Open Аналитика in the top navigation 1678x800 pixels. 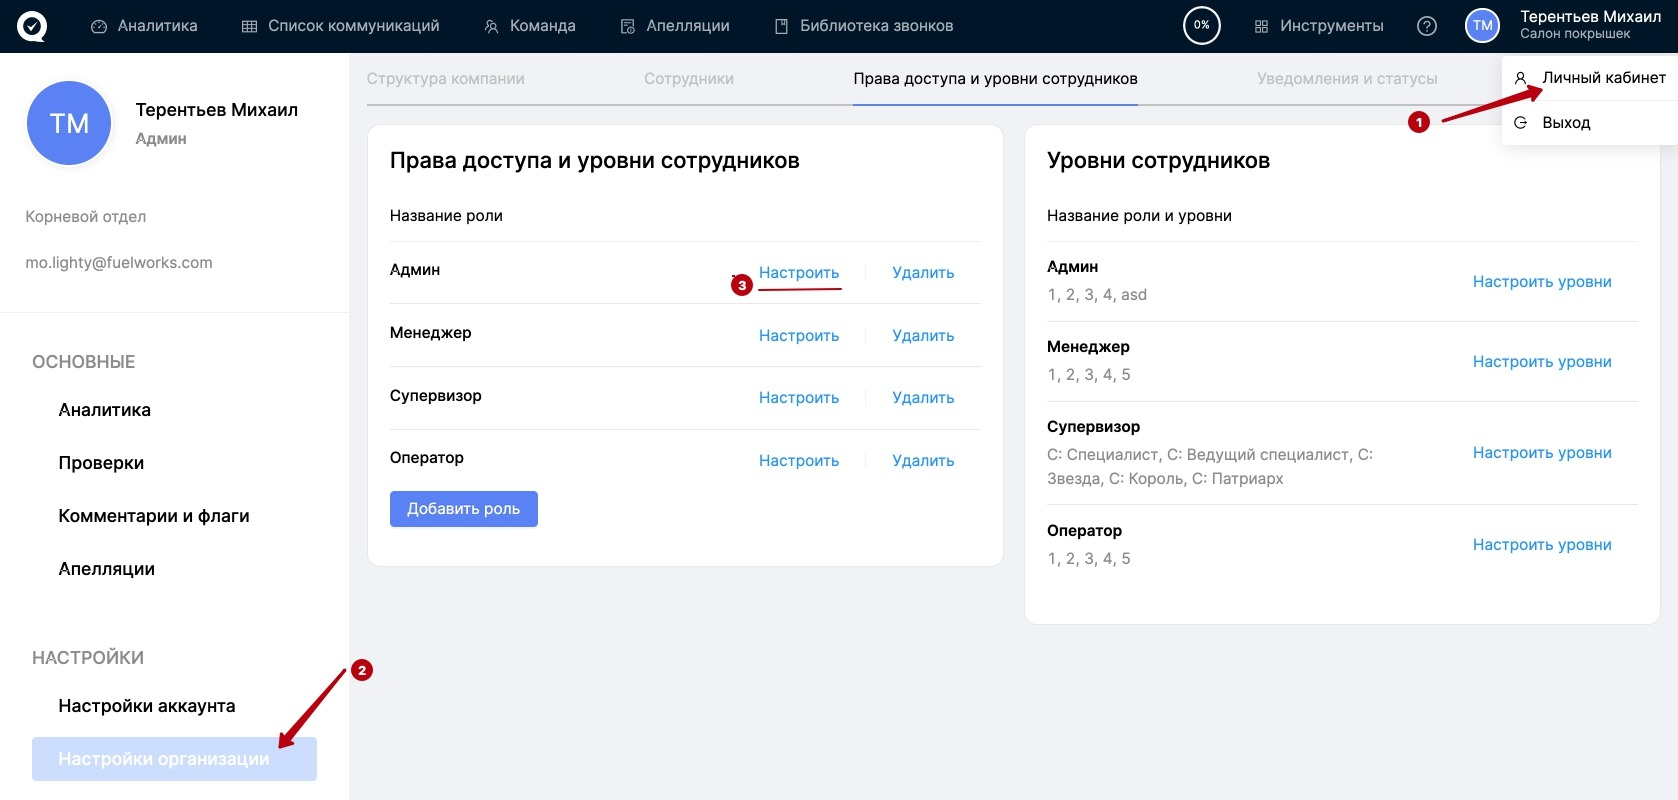pos(144,26)
